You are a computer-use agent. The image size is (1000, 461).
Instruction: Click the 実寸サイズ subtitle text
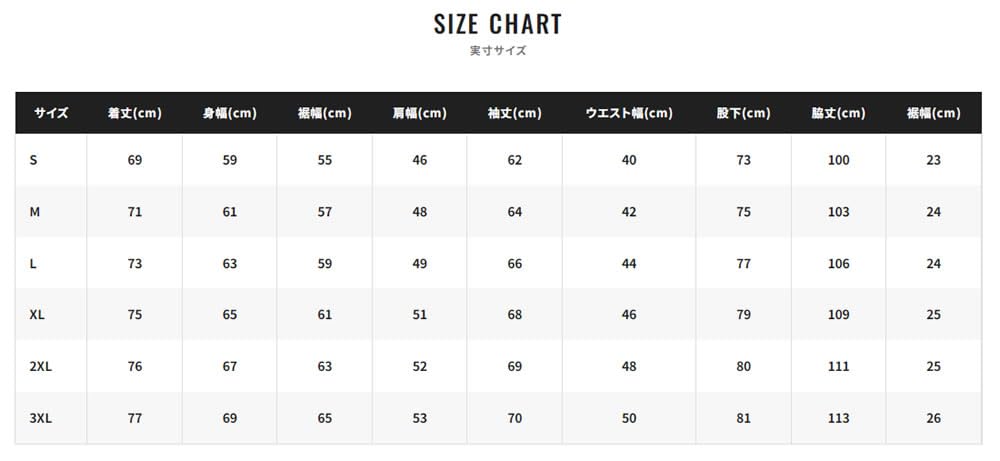(498, 50)
